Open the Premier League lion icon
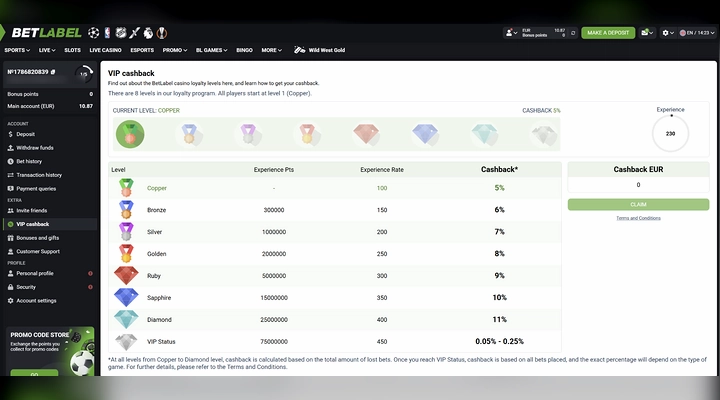The width and height of the screenshot is (720, 400). click(x=148, y=33)
